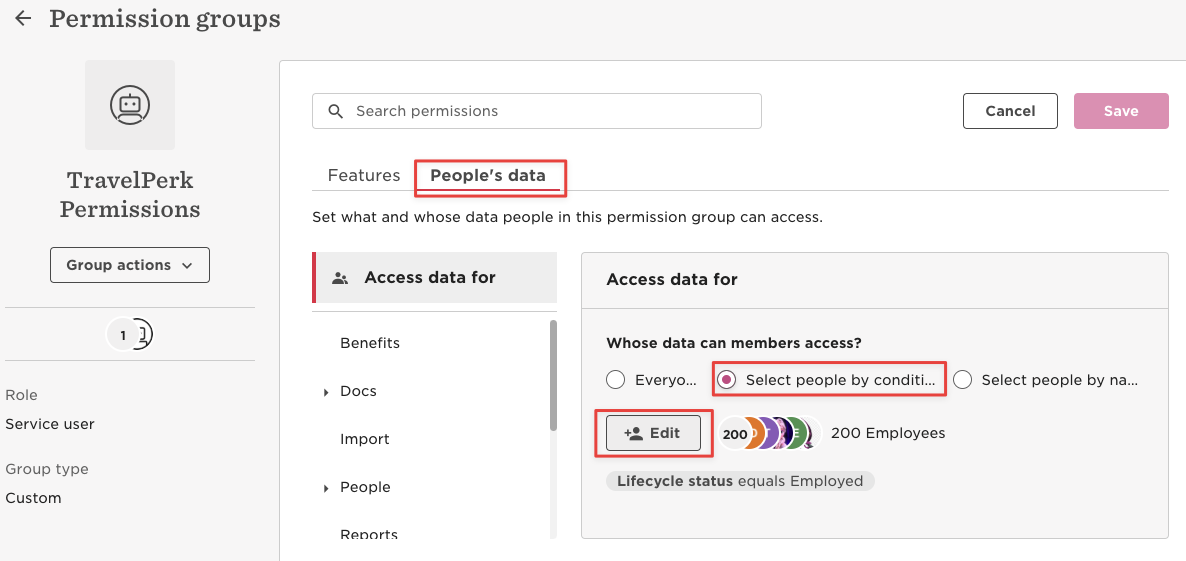Click the add-person icon on Edit button
1186x561 pixels.
tap(633, 433)
